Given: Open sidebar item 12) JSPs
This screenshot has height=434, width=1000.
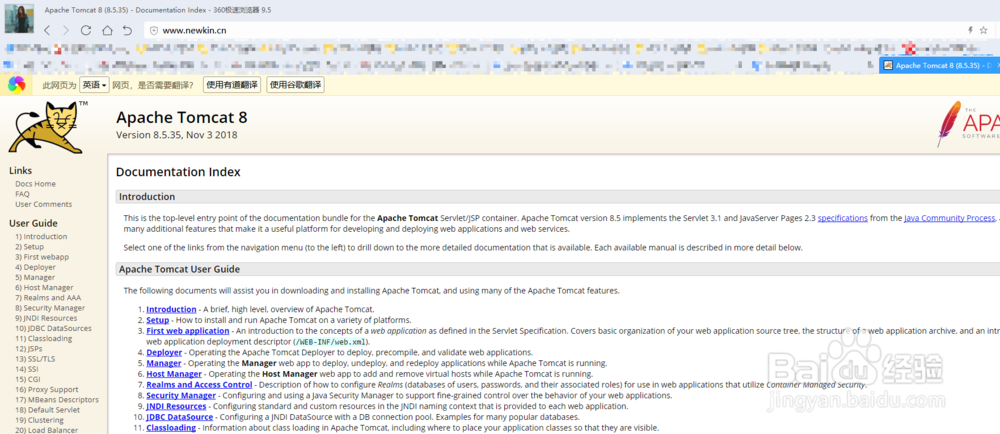Looking at the screenshot, I should coord(29,349).
